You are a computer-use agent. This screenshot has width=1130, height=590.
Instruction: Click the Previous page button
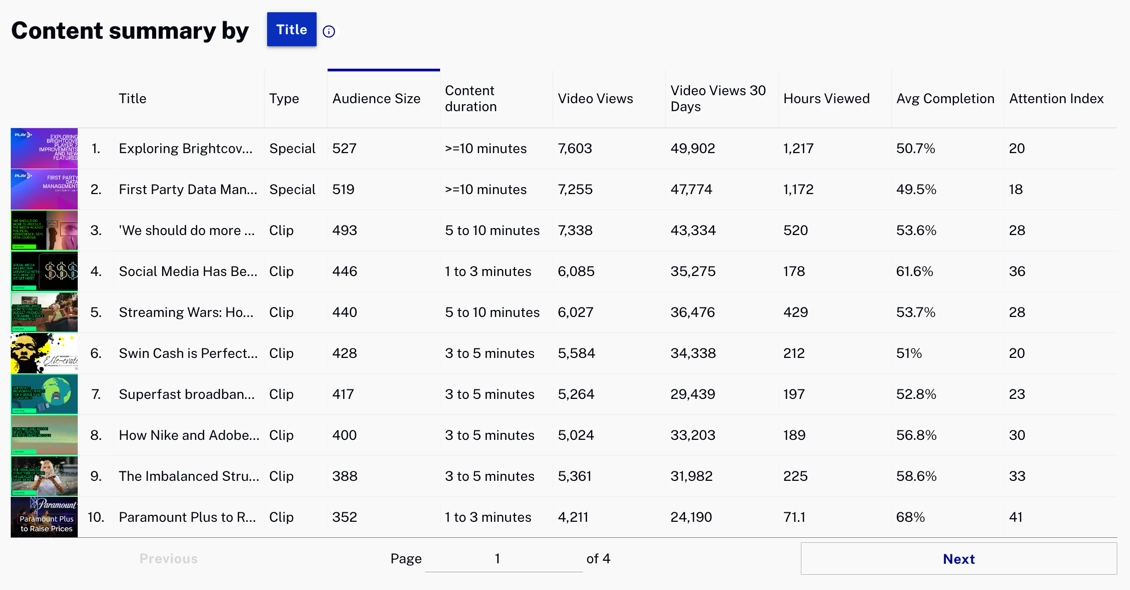click(x=168, y=559)
